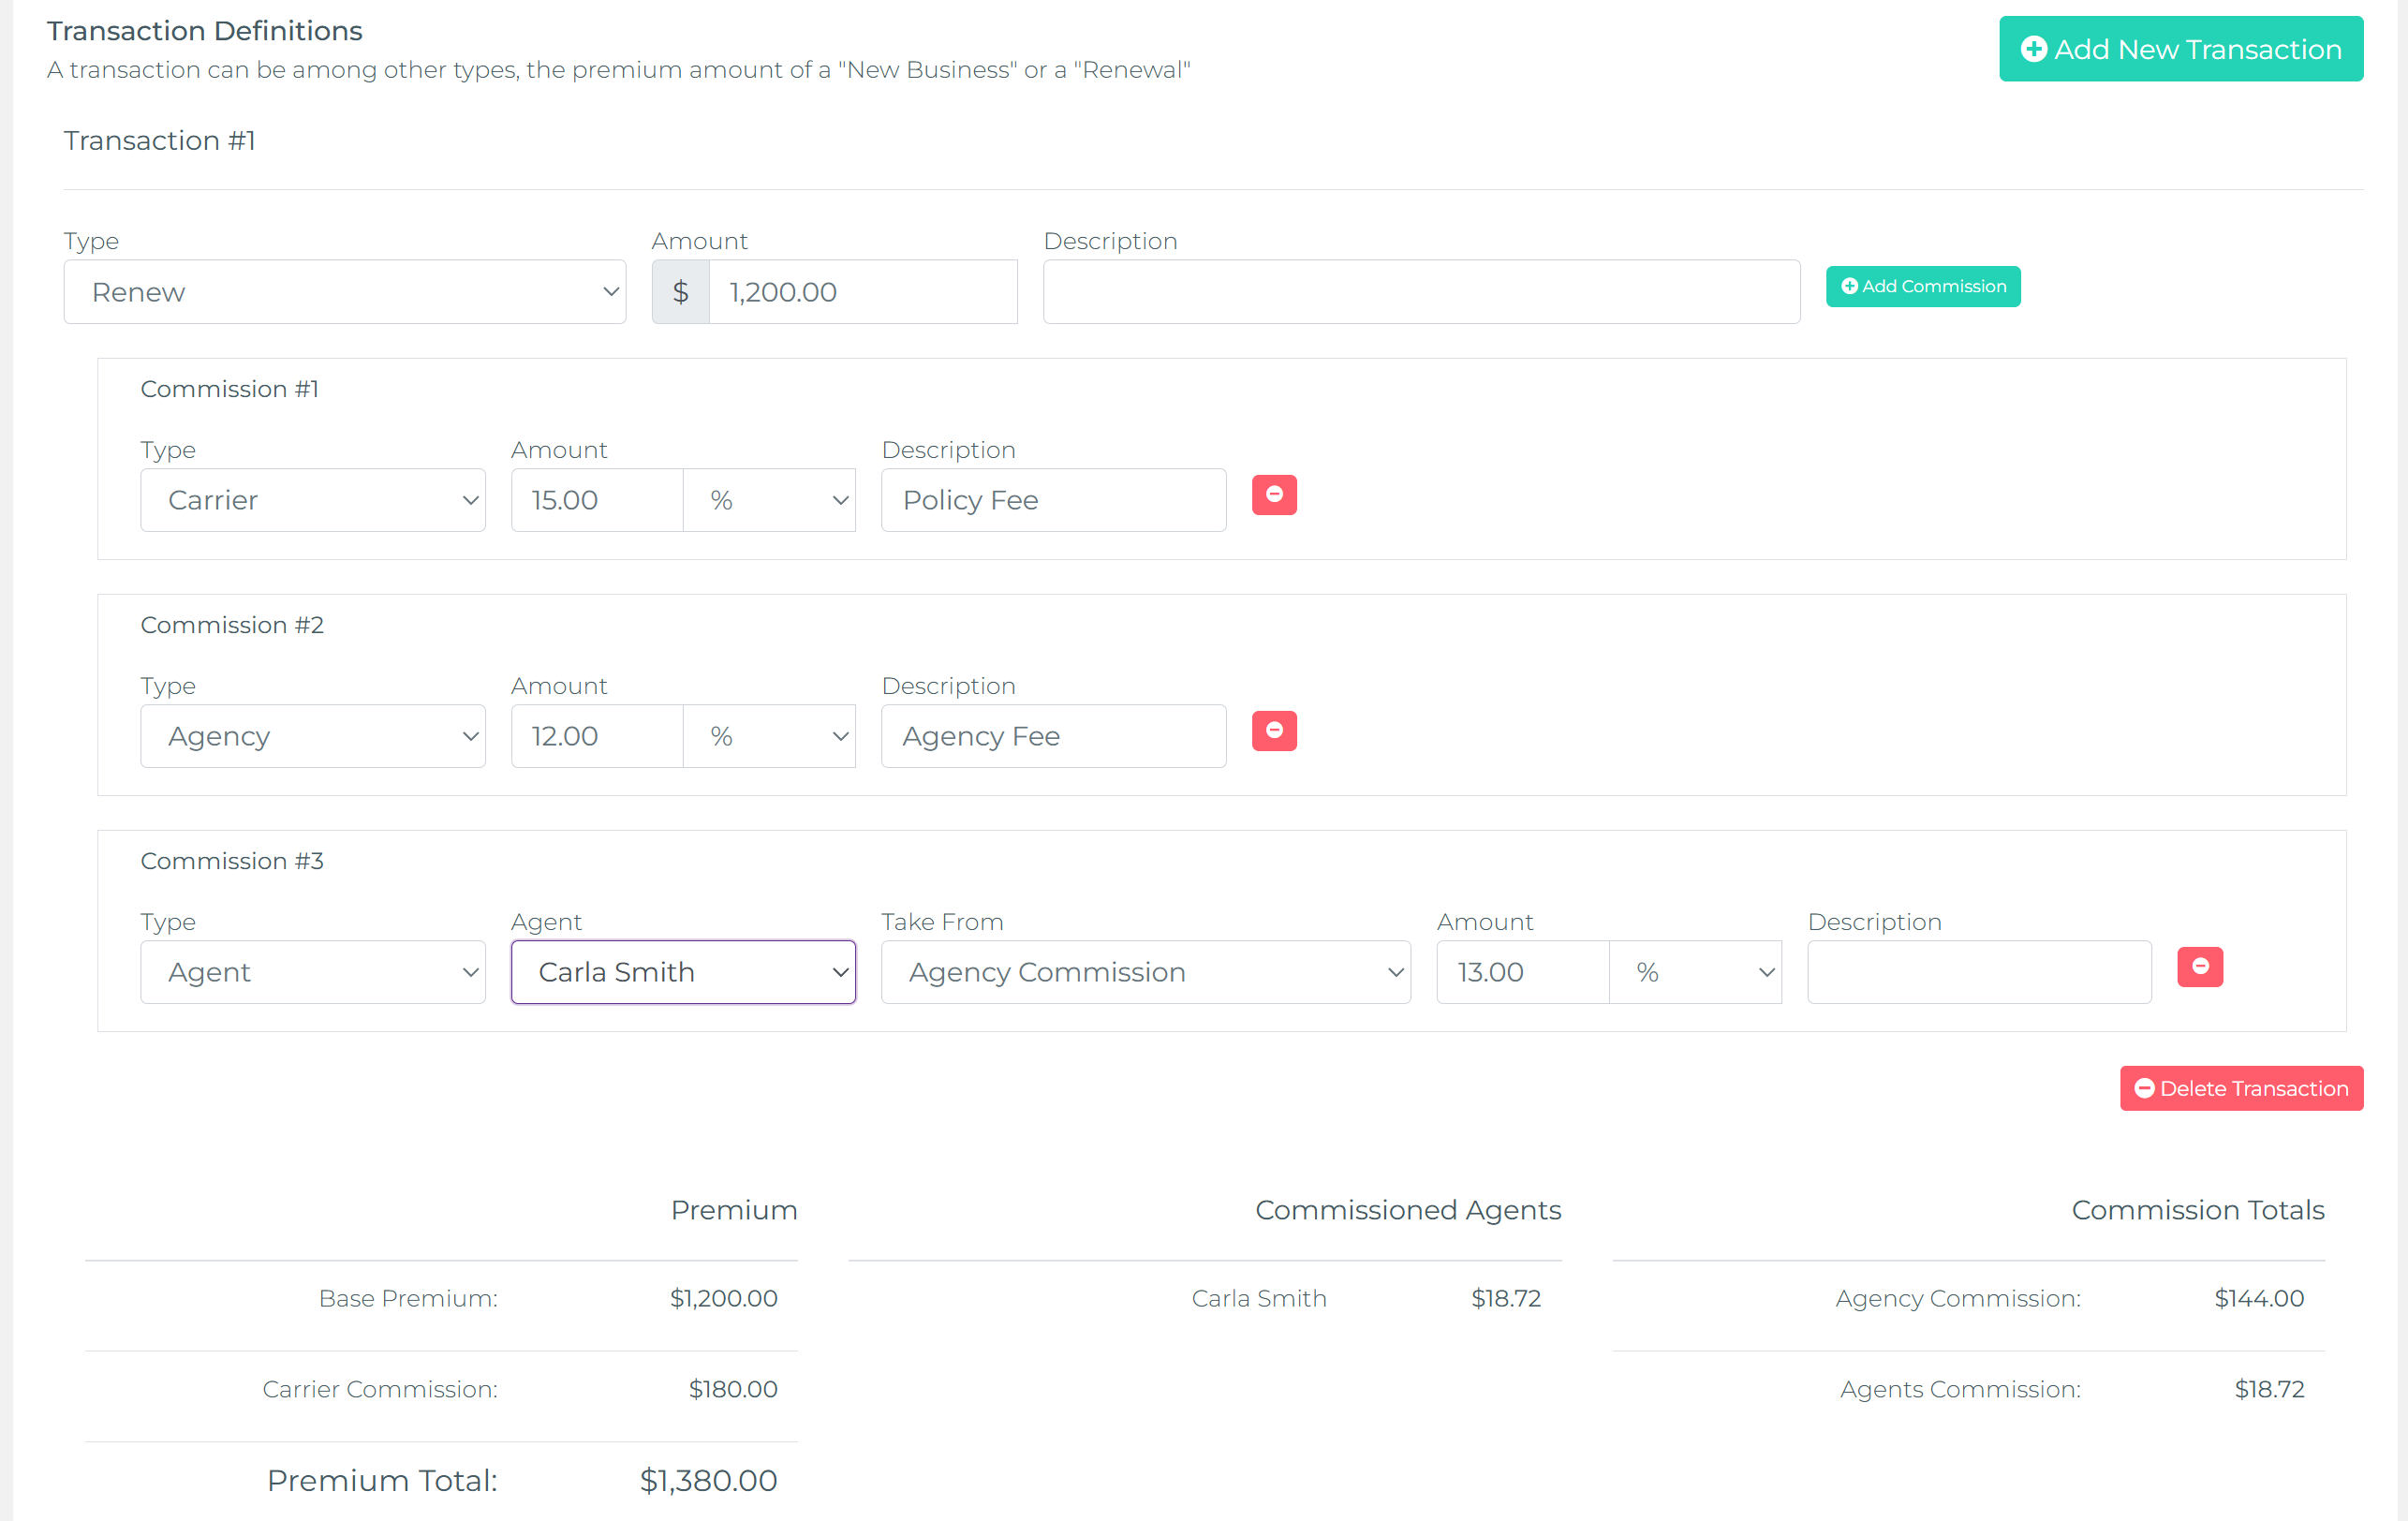Open Commission #2 Type dropdown showing Agency
The height and width of the screenshot is (1521, 2408).
pyautogui.click(x=312, y=736)
